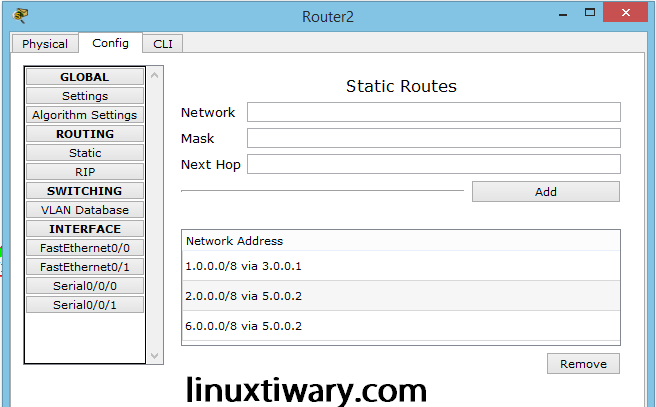Select the GLOBAL section header
This screenshot has height=407, width=656.
click(85, 77)
